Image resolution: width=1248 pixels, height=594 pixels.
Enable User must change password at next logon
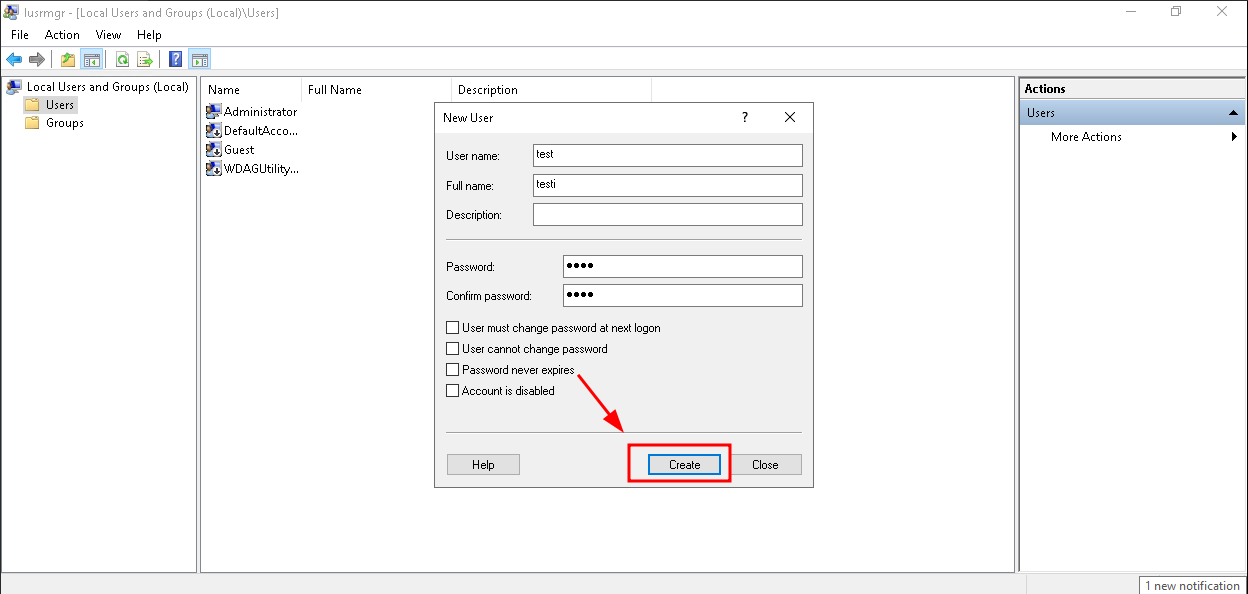click(x=453, y=328)
